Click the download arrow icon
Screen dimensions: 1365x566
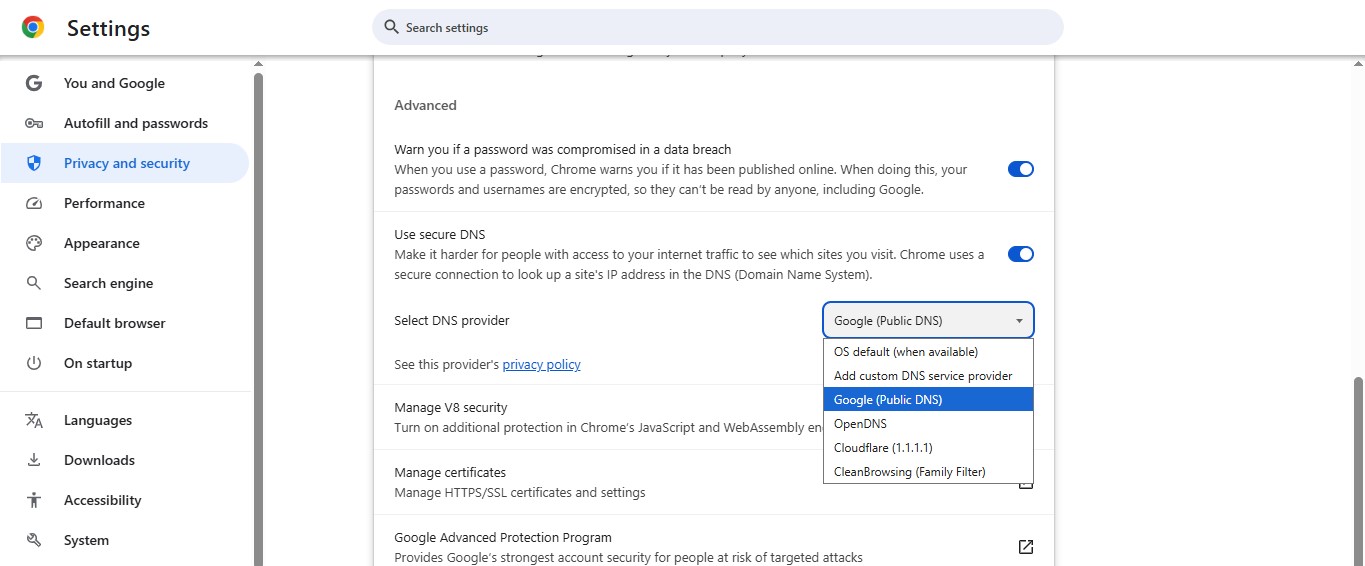(x=34, y=460)
